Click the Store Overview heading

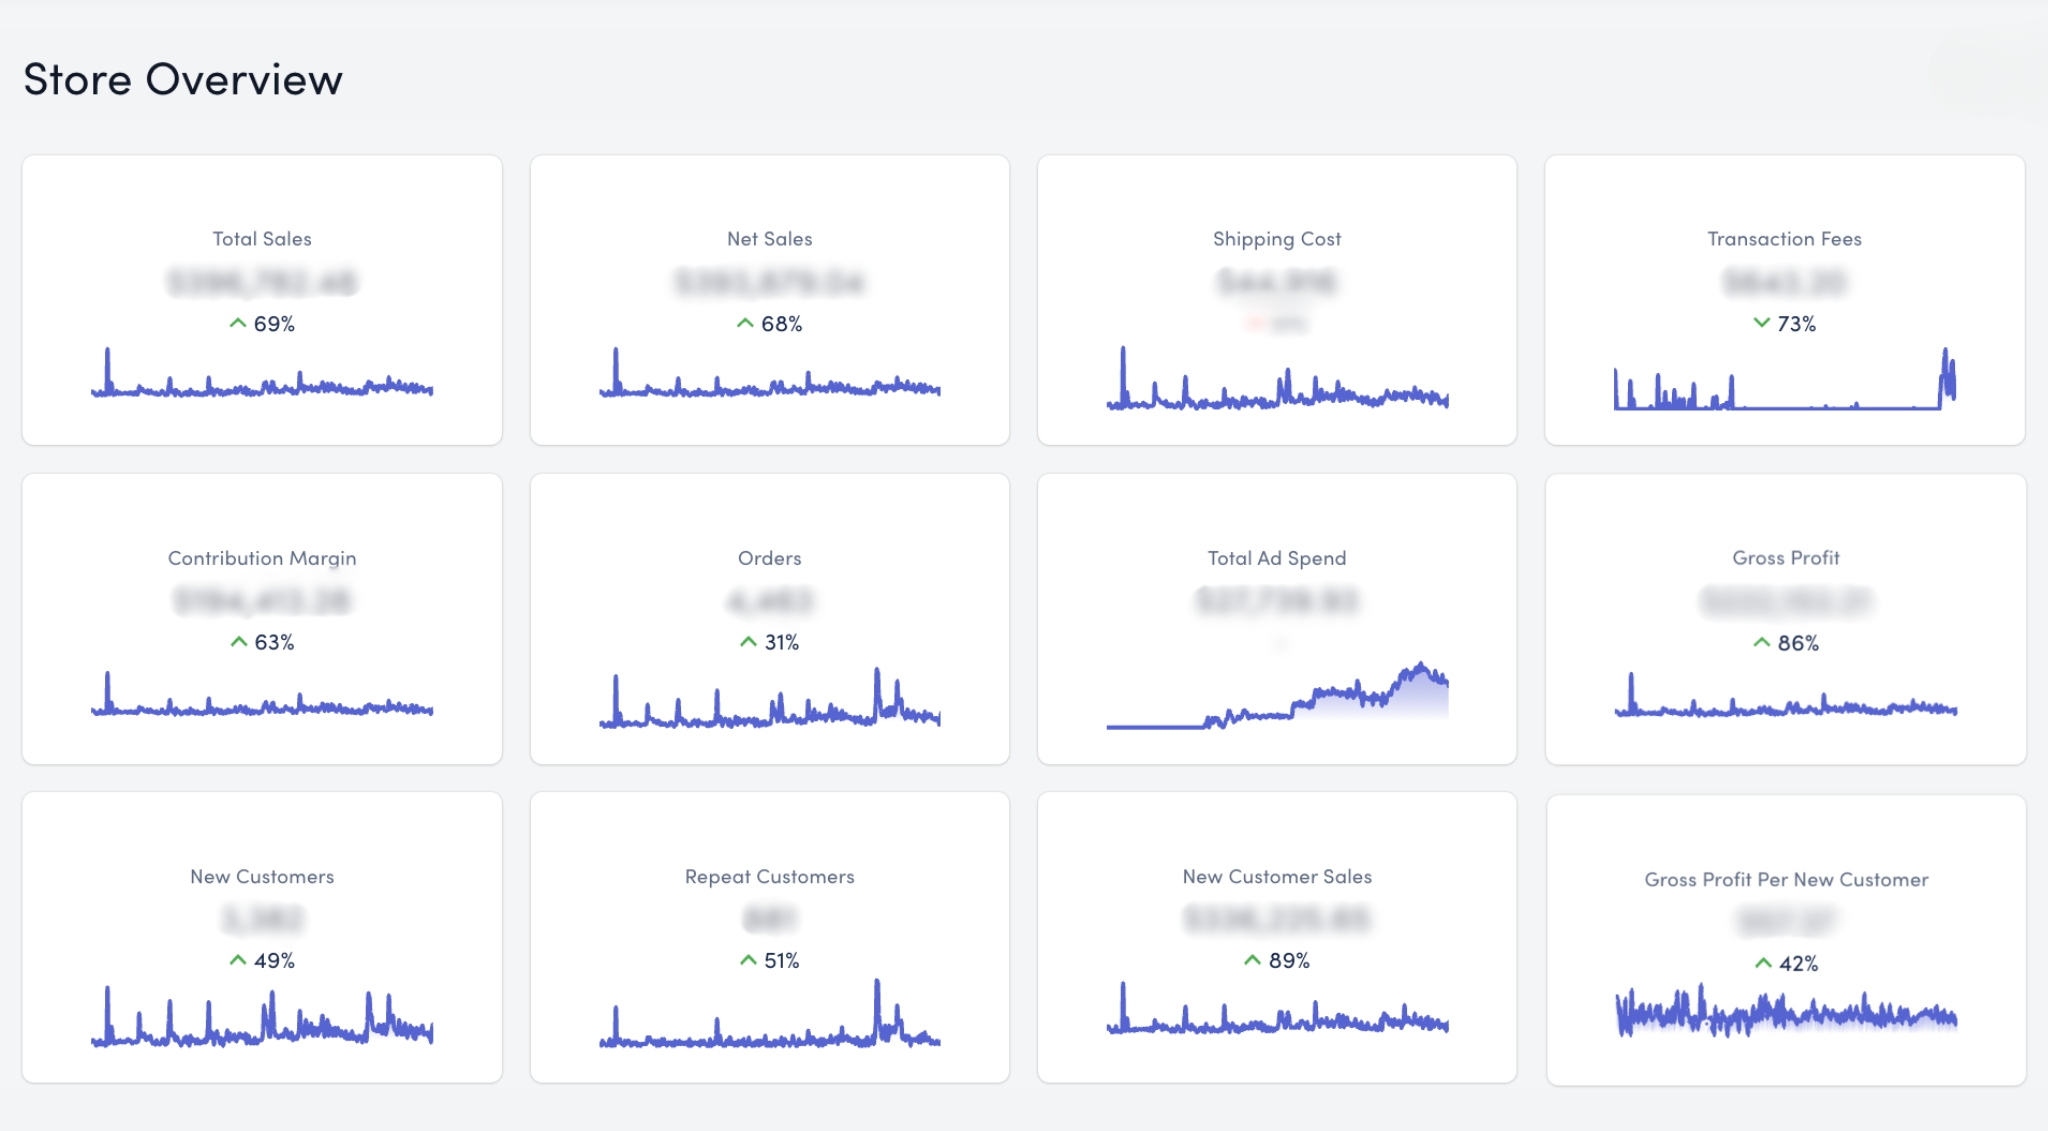[x=183, y=80]
